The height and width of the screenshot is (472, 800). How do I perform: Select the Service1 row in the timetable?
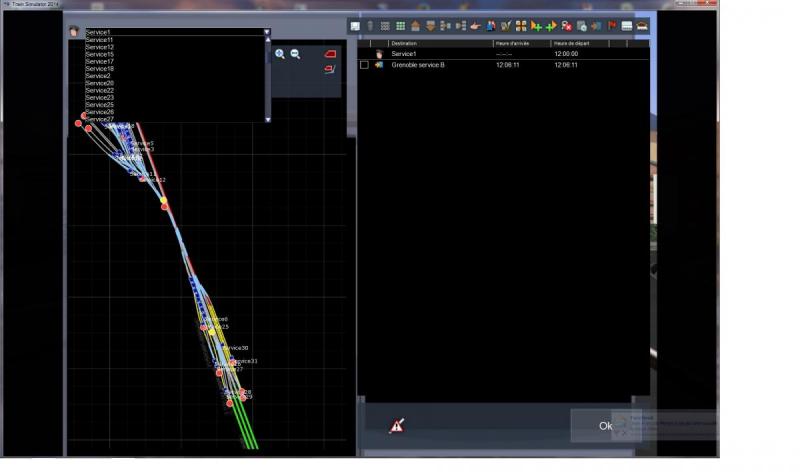click(503, 54)
